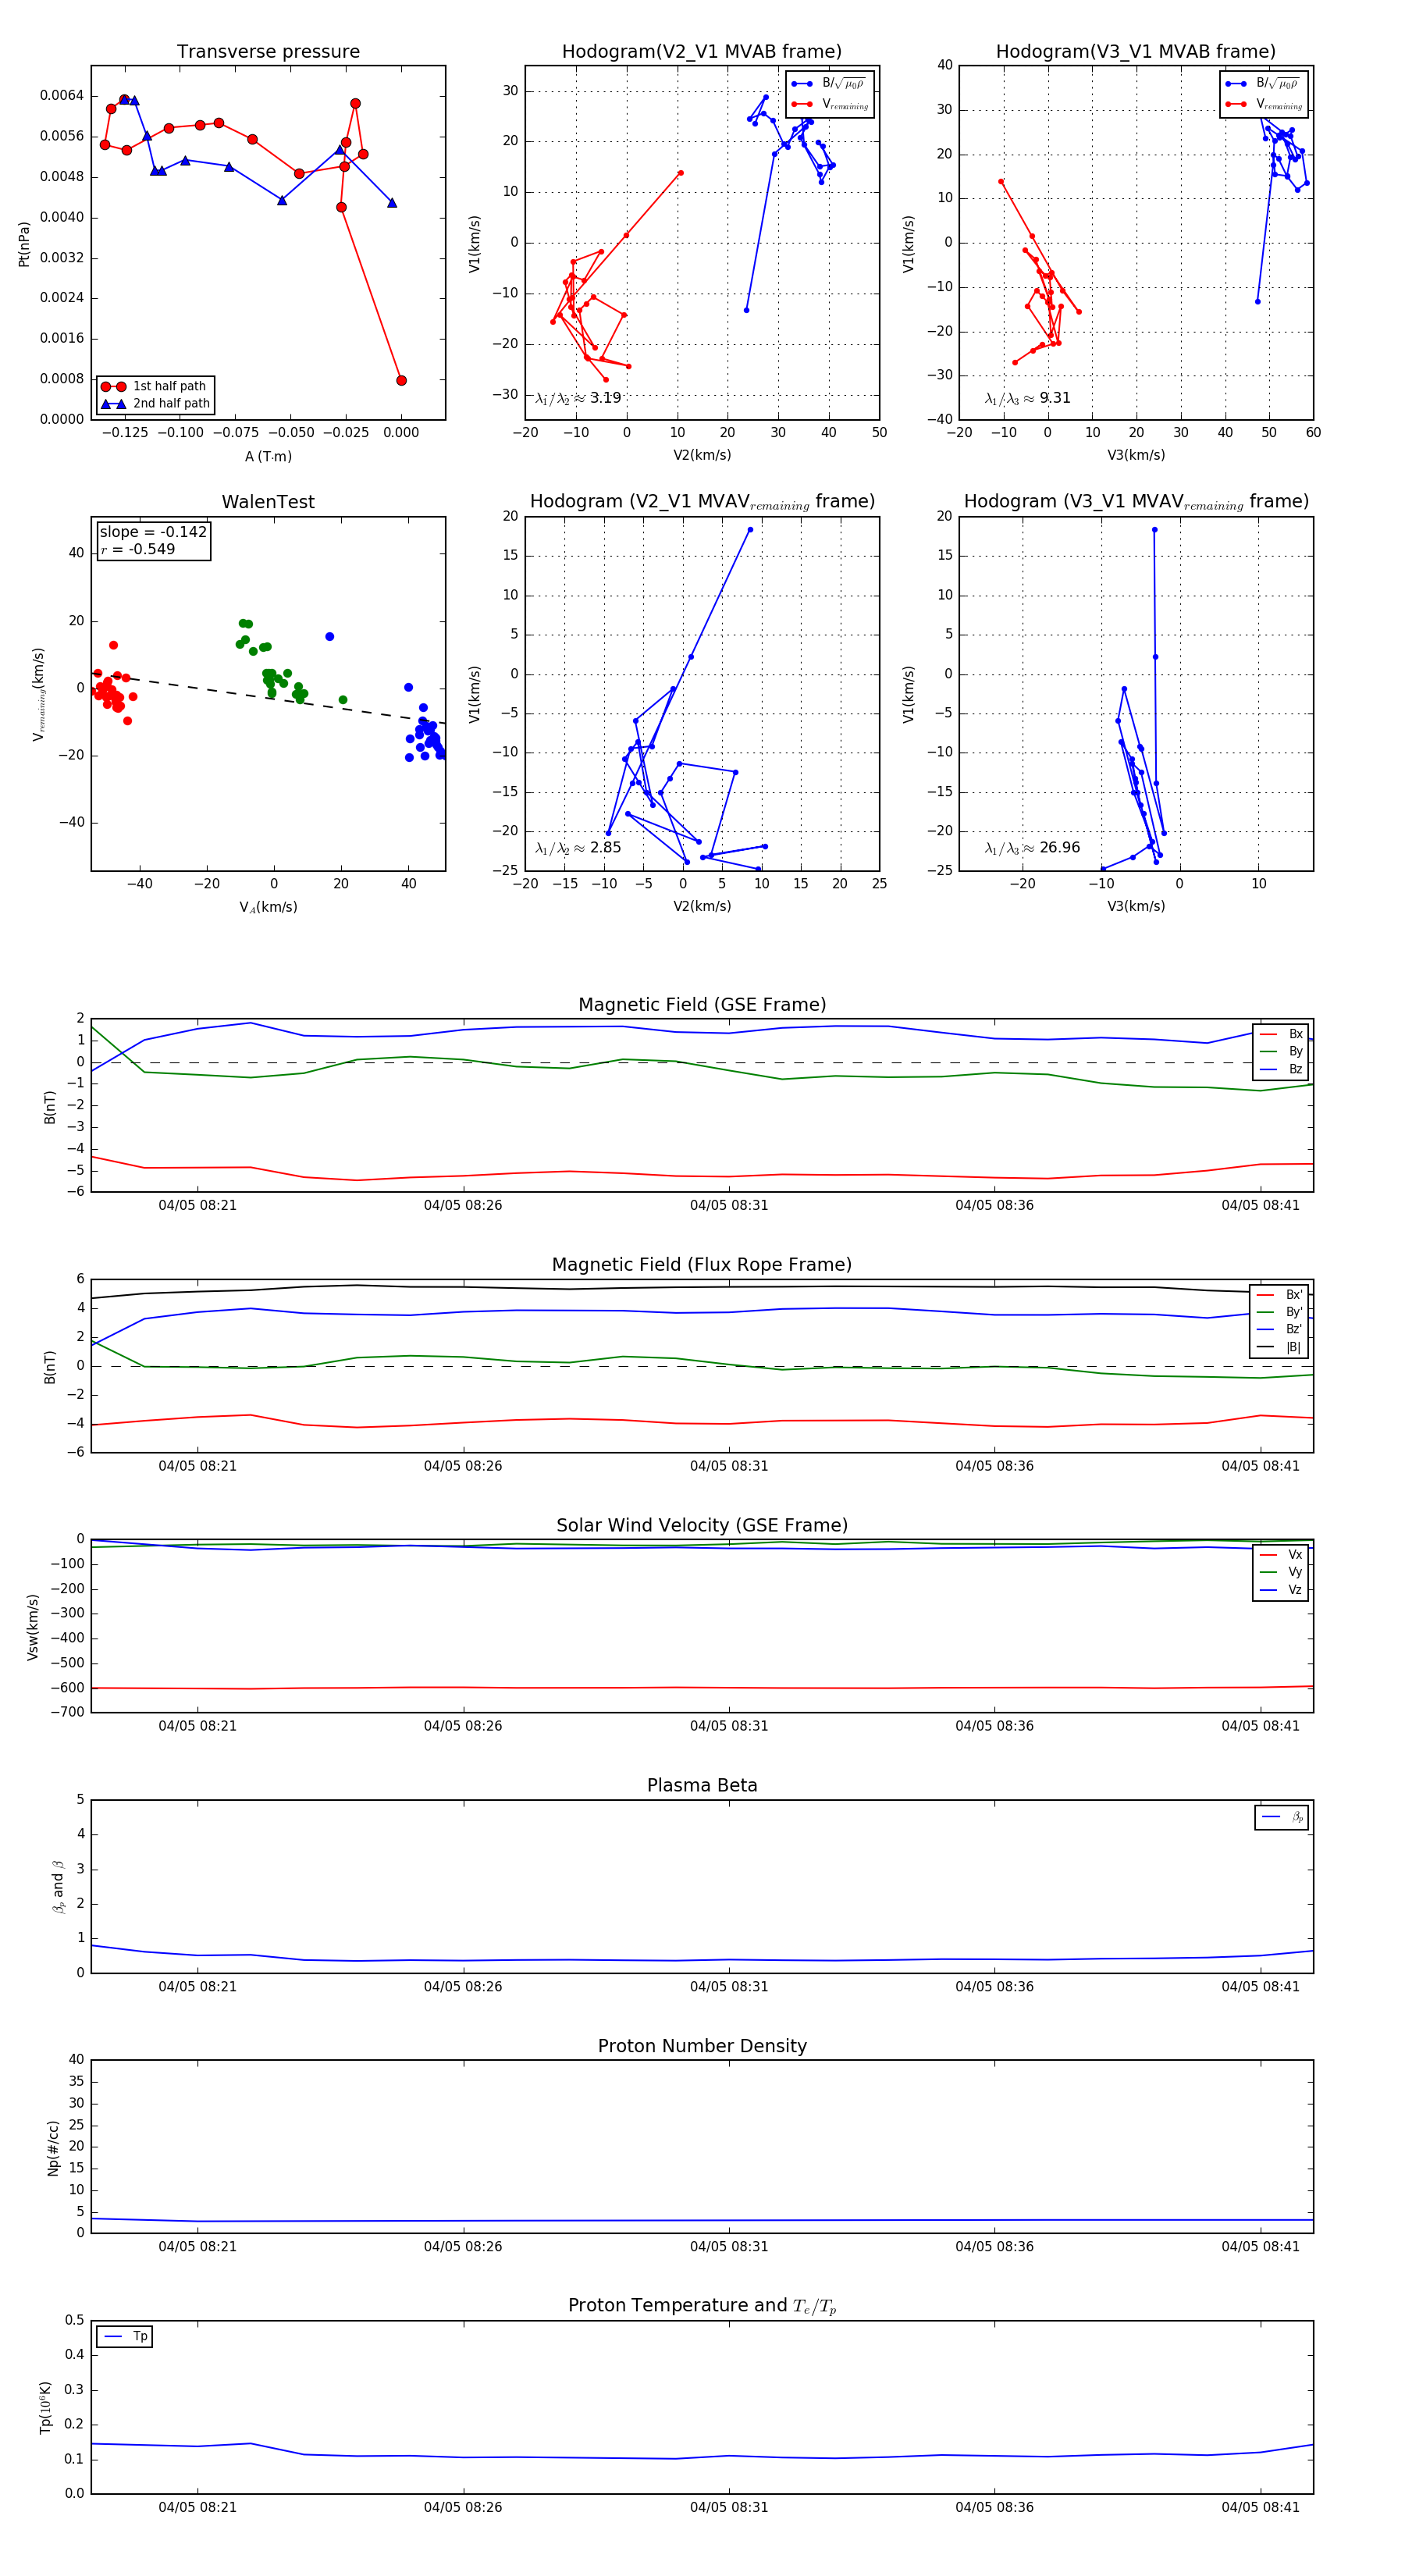Click the 'Tp' legend in Proton Temperature plot
Viewport: 1405px width, 2576px height.
pyautogui.click(x=125, y=2337)
